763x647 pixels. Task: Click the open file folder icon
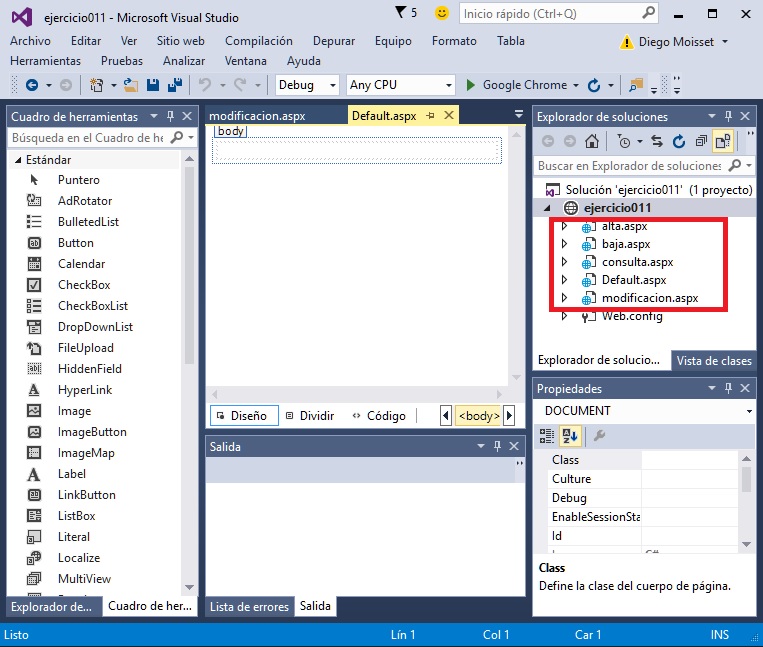(x=130, y=86)
